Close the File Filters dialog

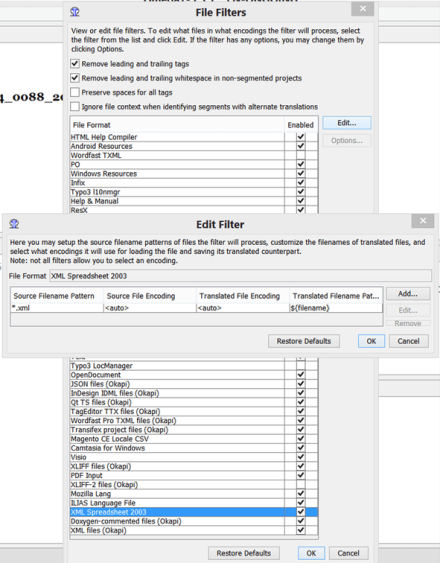pyautogui.click(x=363, y=9)
